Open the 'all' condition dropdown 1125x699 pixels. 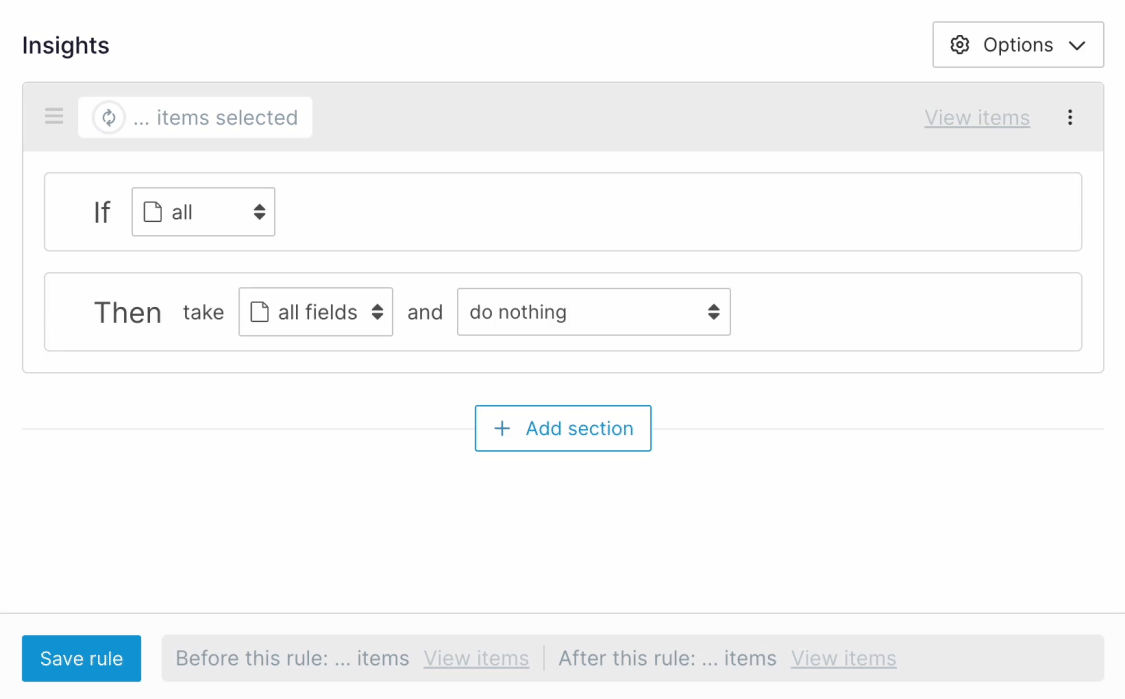pos(203,212)
